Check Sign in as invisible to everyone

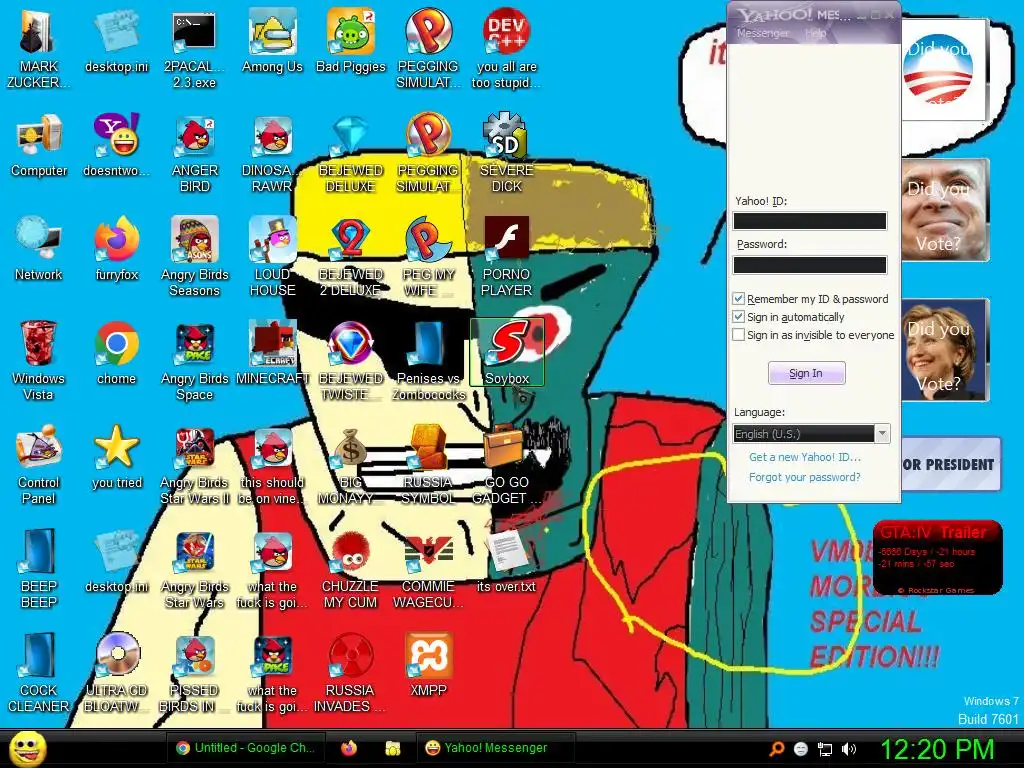pos(739,335)
